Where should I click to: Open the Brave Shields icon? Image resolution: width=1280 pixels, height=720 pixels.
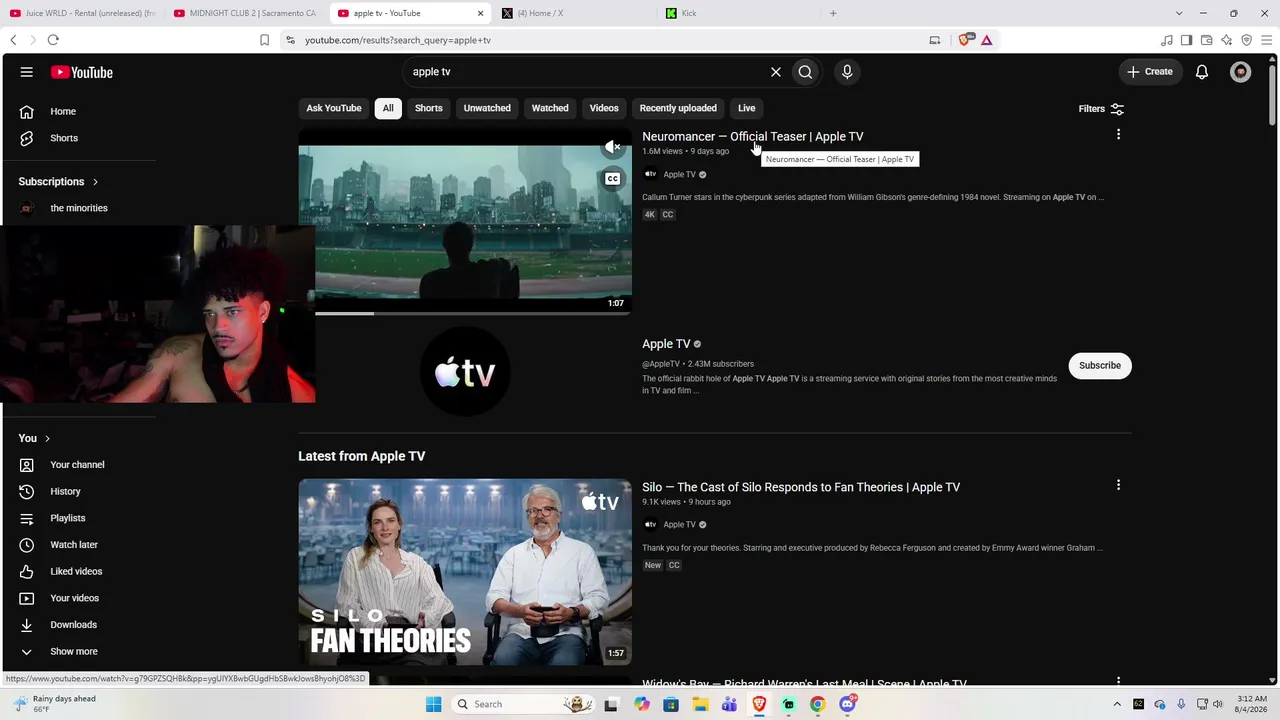(966, 40)
